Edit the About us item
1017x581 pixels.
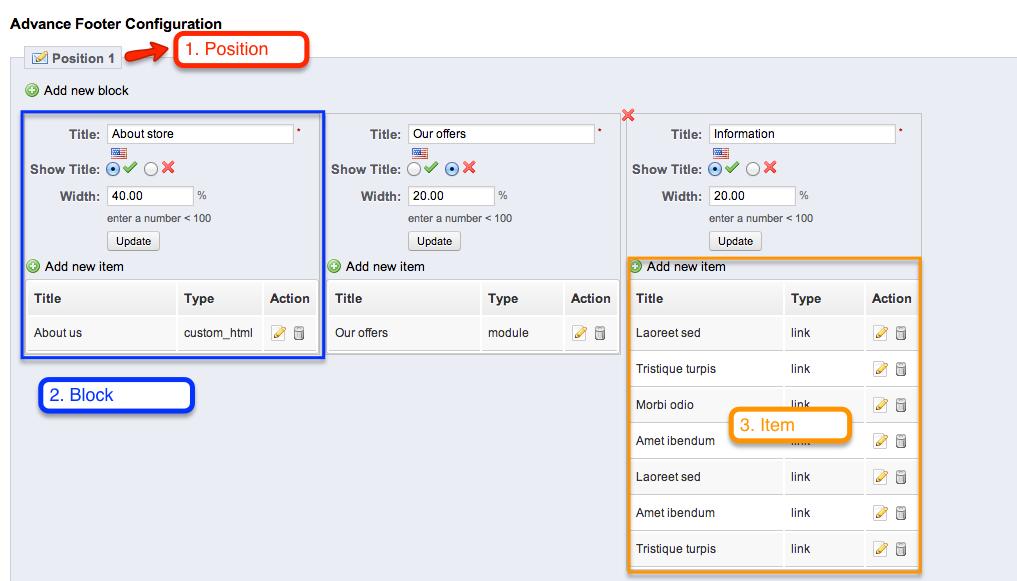click(279, 333)
